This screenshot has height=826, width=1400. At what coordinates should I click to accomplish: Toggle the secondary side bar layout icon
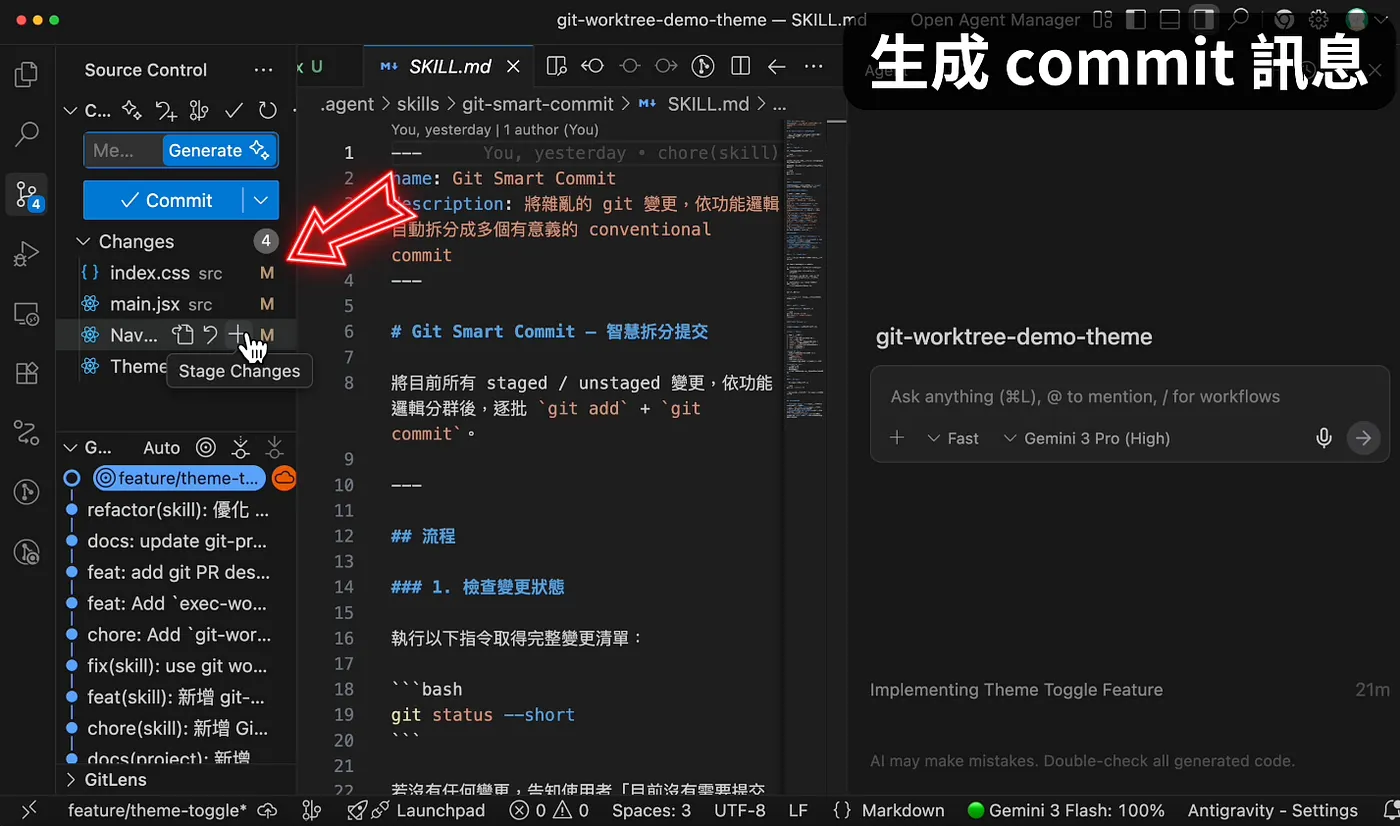click(1204, 19)
